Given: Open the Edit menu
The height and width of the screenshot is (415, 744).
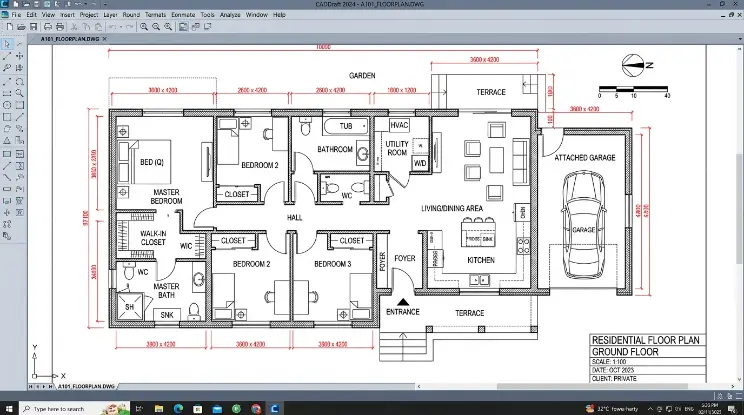Looking at the screenshot, I should 31,15.
